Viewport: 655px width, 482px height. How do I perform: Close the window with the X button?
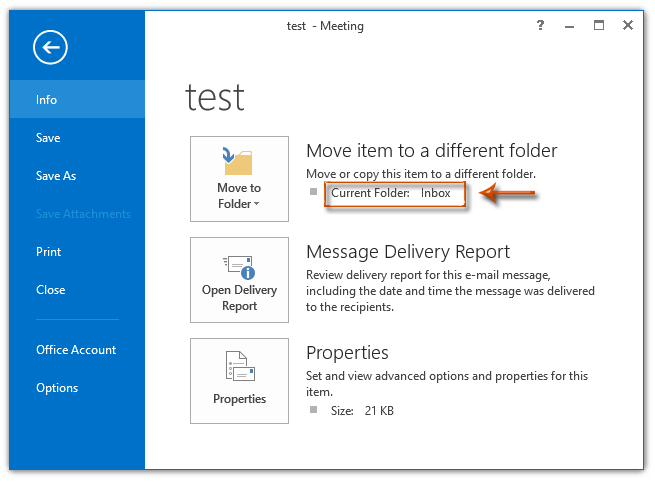point(627,26)
